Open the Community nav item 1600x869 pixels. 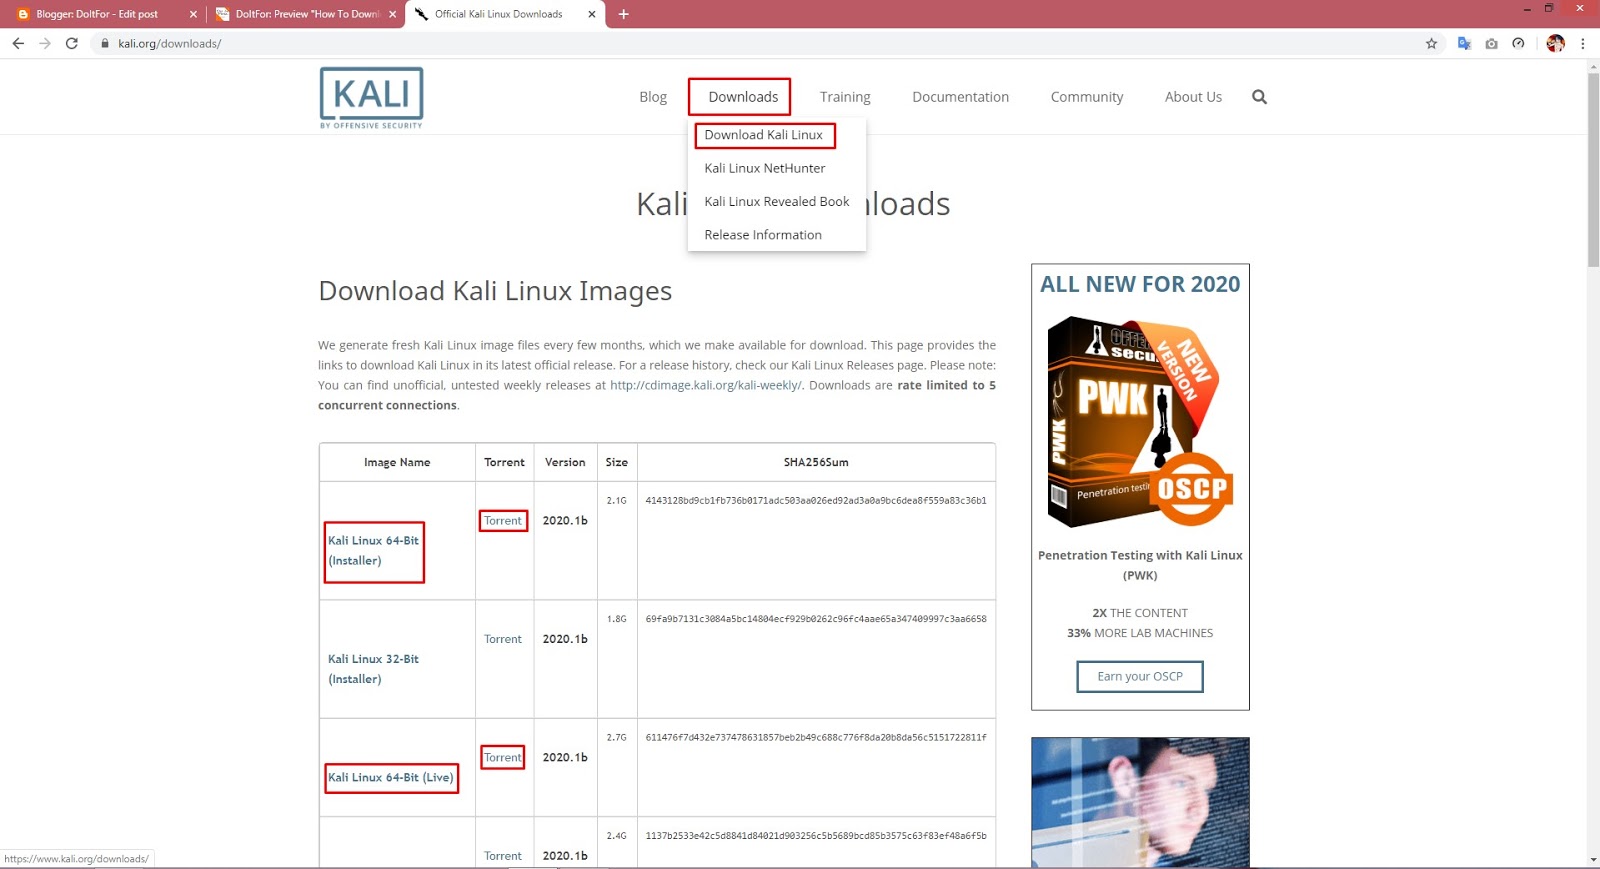tap(1087, 97)
